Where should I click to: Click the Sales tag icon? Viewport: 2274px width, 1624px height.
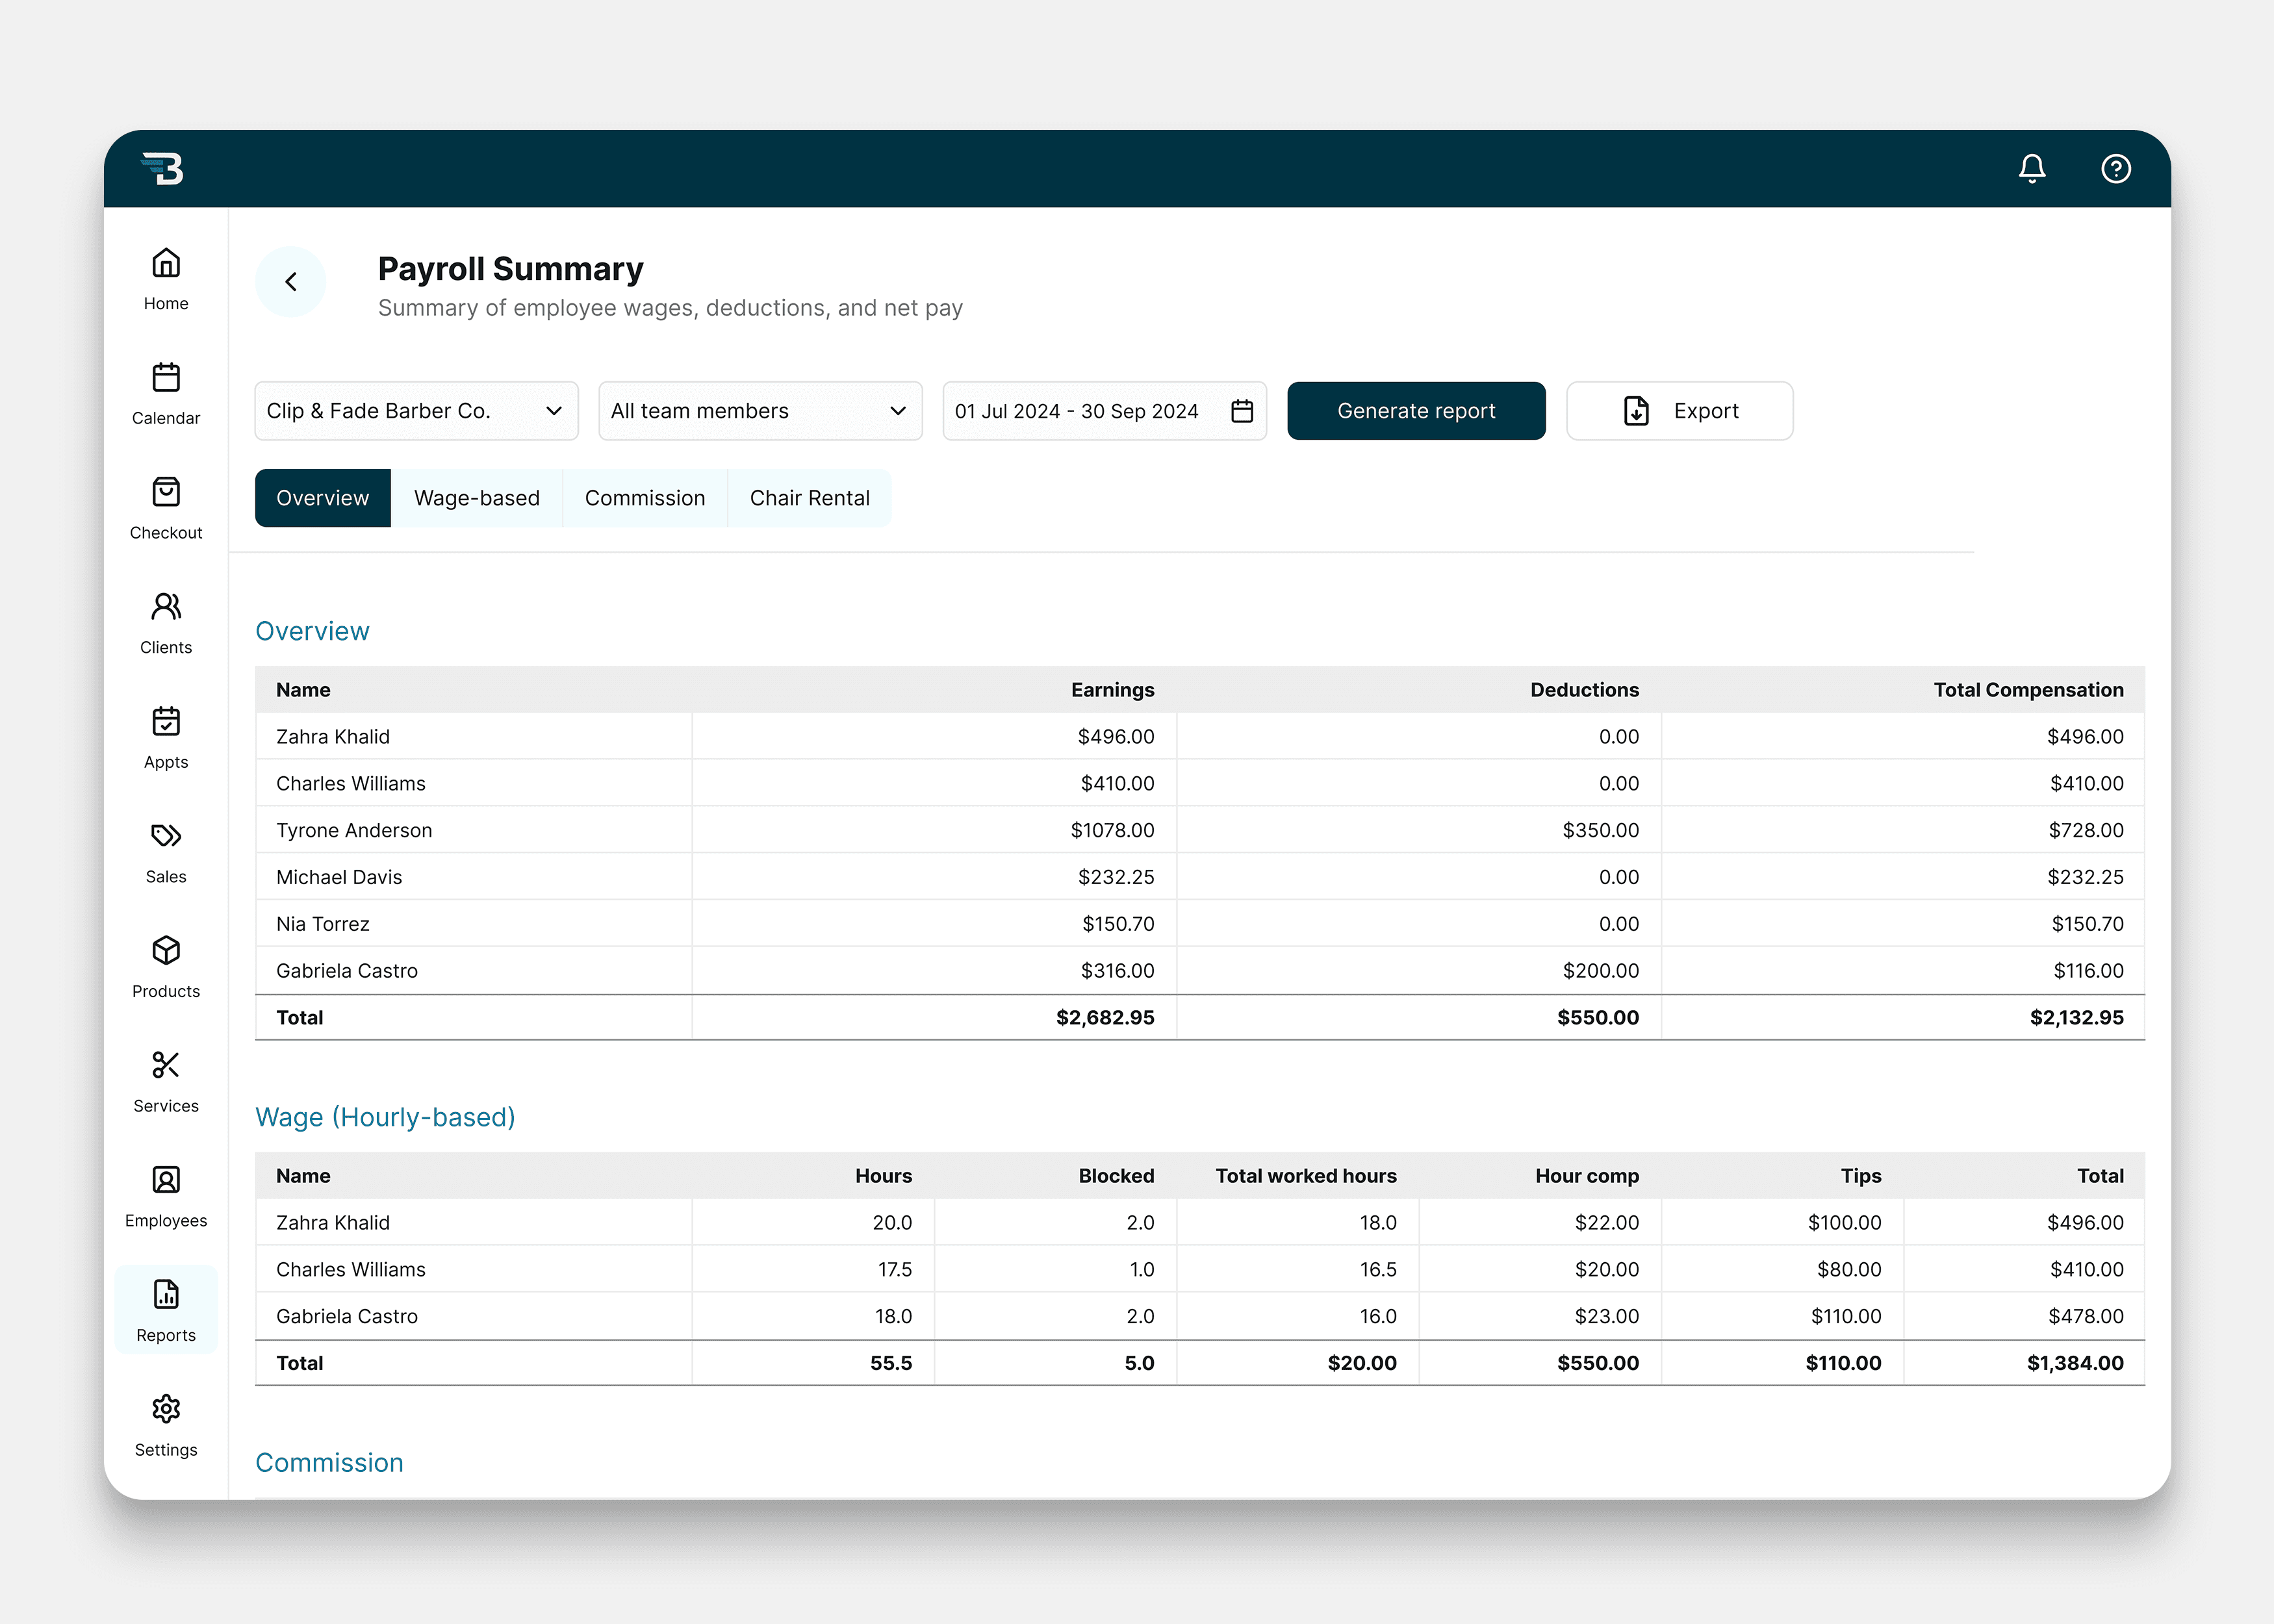coord(166,852)
